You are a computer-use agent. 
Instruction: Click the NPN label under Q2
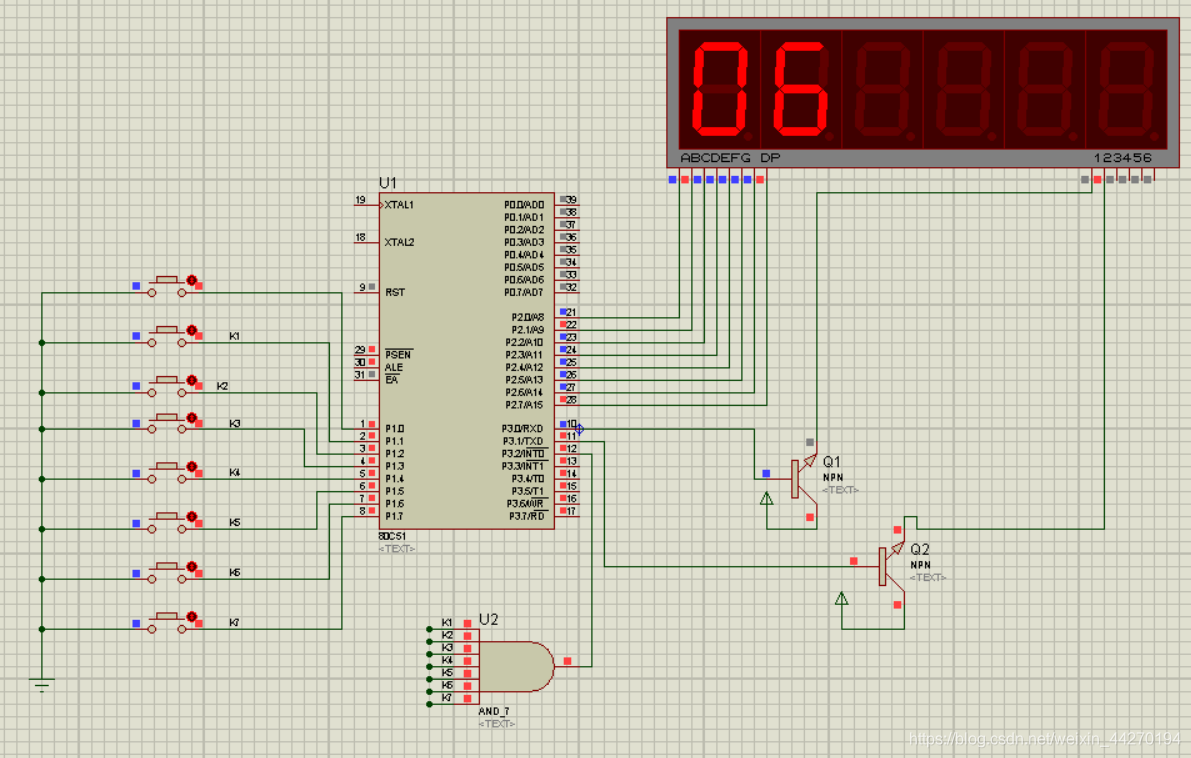[x=921, y=565]
